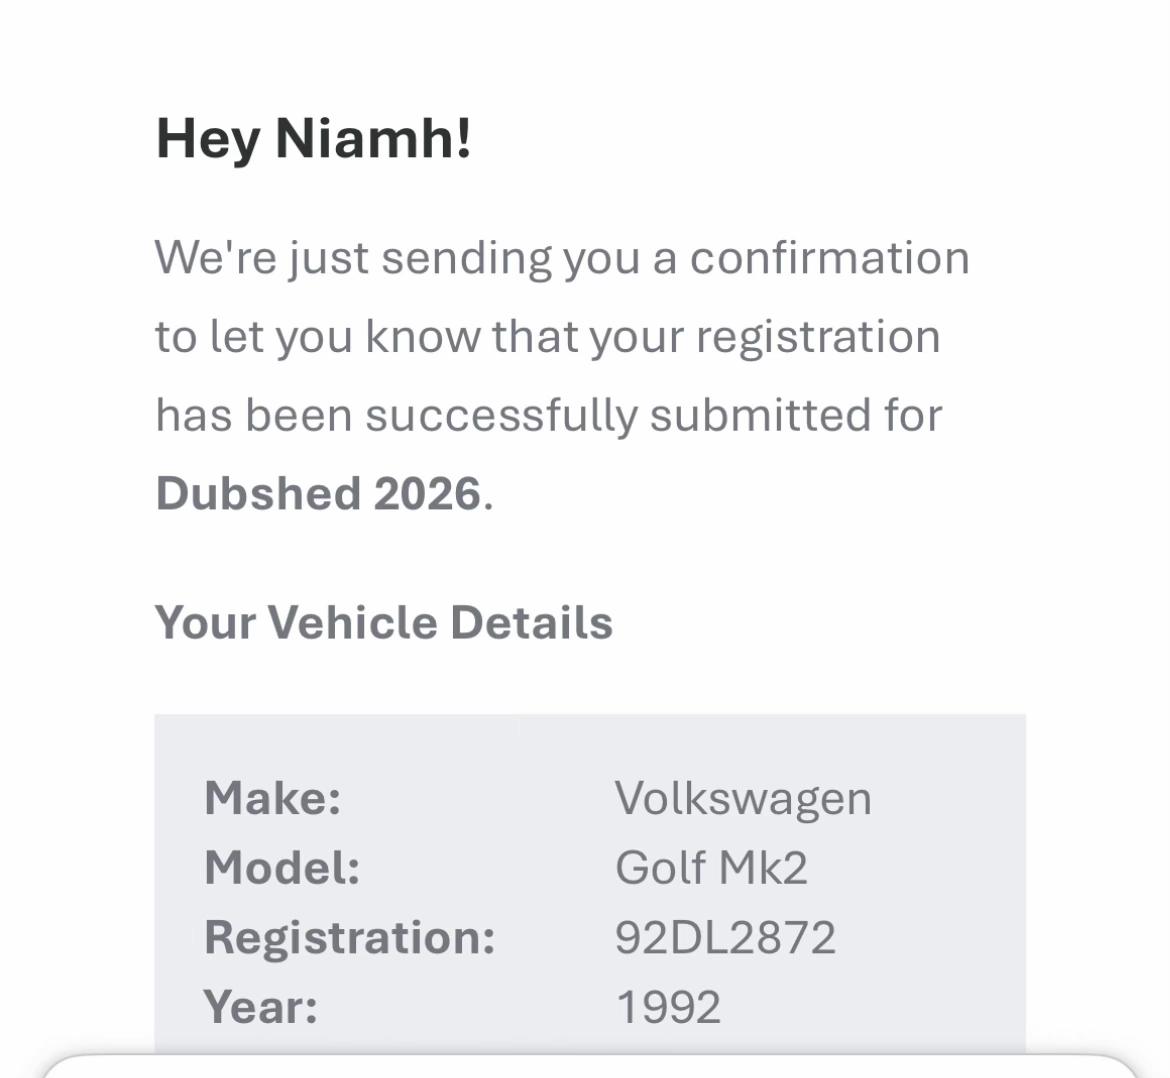Select the "Volkswagen" make value

click(x=743, y=800)
